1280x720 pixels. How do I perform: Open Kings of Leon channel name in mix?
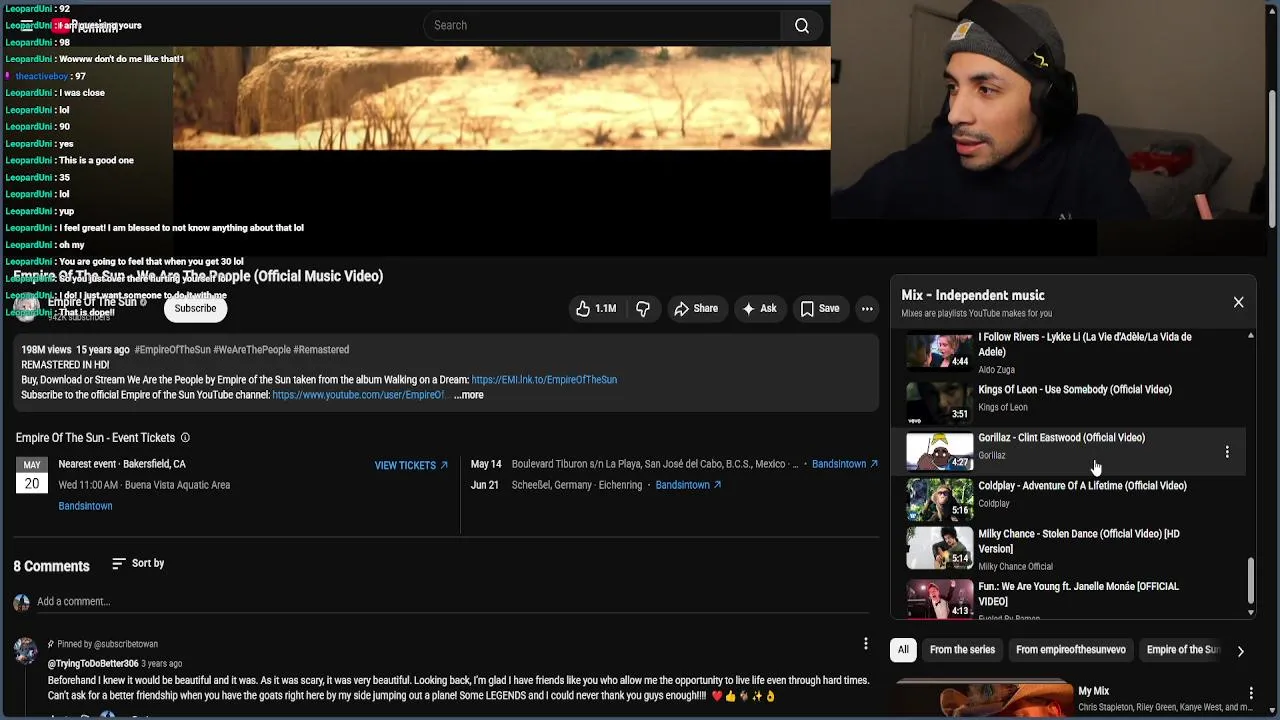(1002, 408)
